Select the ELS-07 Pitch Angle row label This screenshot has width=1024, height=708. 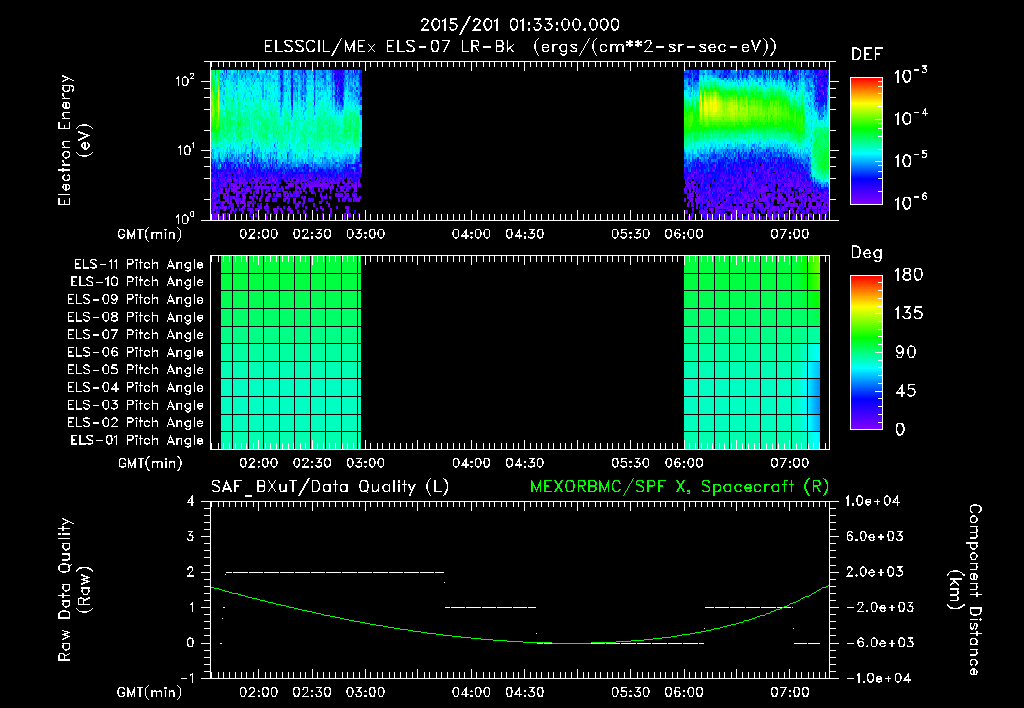tap(135, 334)
